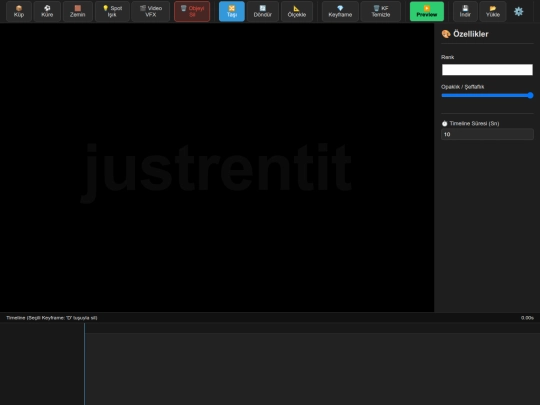Click the Timeline Süresi input field
Viewport: 540px width, 405px height.
click(x=487, y=134)
